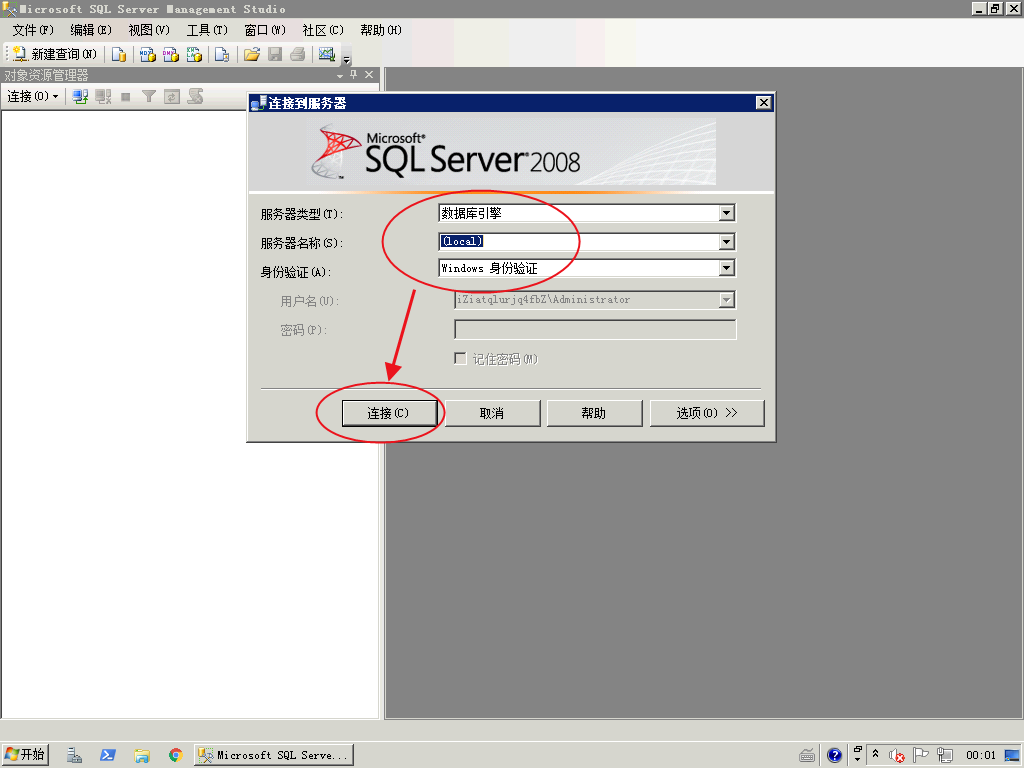Click the Analysis Services DMX Query icon

pyautogui.click(x=171, y=54)
